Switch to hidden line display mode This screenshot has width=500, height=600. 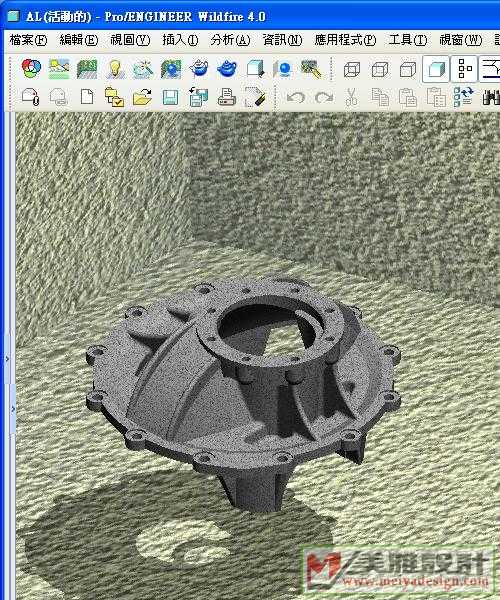click(380, 70)
